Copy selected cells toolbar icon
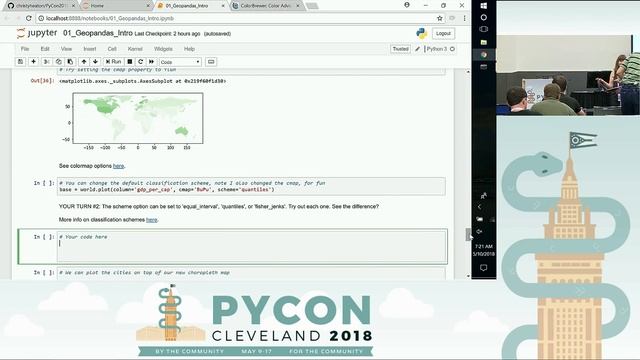Screen dimensions: 640x360 pyautogui.click(x=58, y=62)
